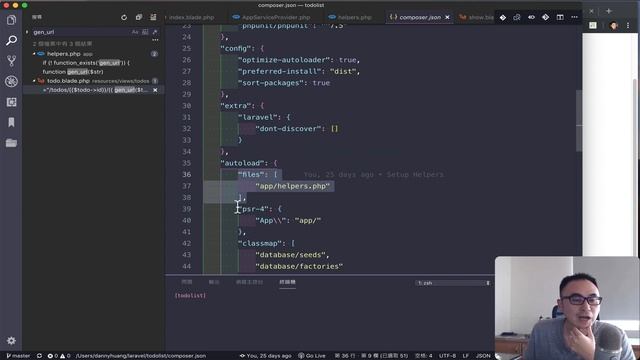Open the Debug view in activity bar
The image size is (640, 360).
pyautogui.click(x=11, y=81)
